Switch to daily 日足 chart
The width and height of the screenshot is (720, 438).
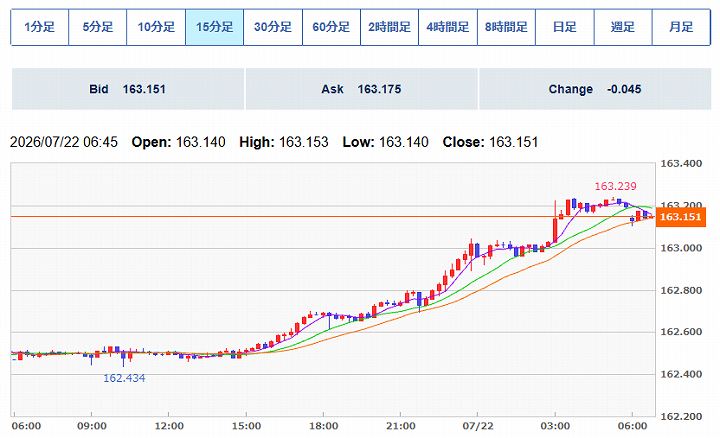coord(564,27)
